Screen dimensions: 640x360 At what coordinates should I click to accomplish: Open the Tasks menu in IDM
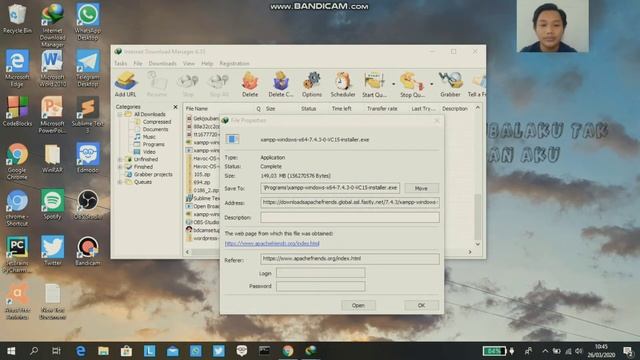(x=120, y=63)
